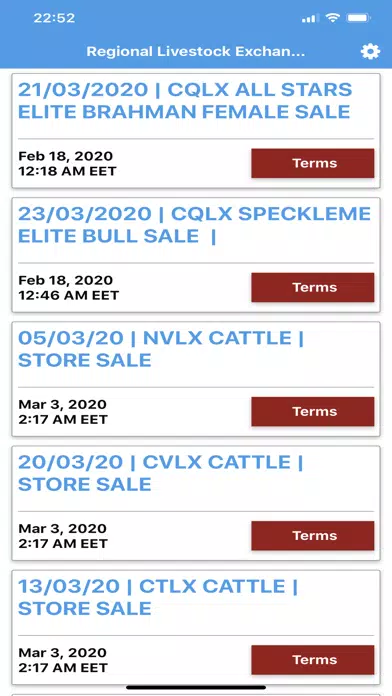Open Terms for Speckleme Elite Bull Sale
392x696 pixels.
coord(313,288)
